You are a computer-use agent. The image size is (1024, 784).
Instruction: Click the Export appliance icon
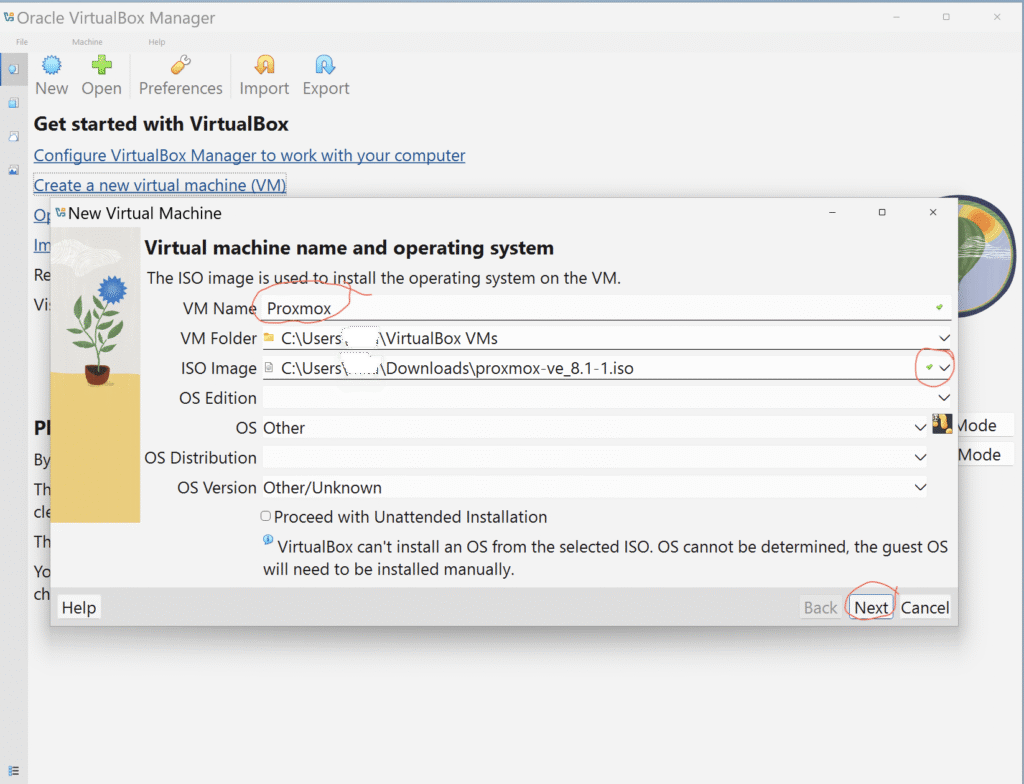(325, 66)
